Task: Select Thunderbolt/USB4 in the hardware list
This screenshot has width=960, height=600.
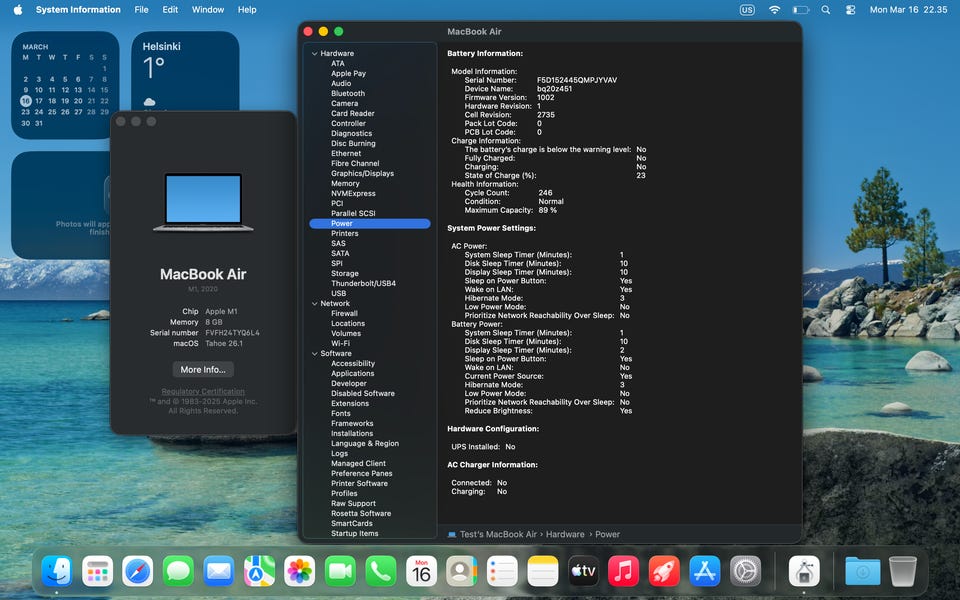Action: 363,284
